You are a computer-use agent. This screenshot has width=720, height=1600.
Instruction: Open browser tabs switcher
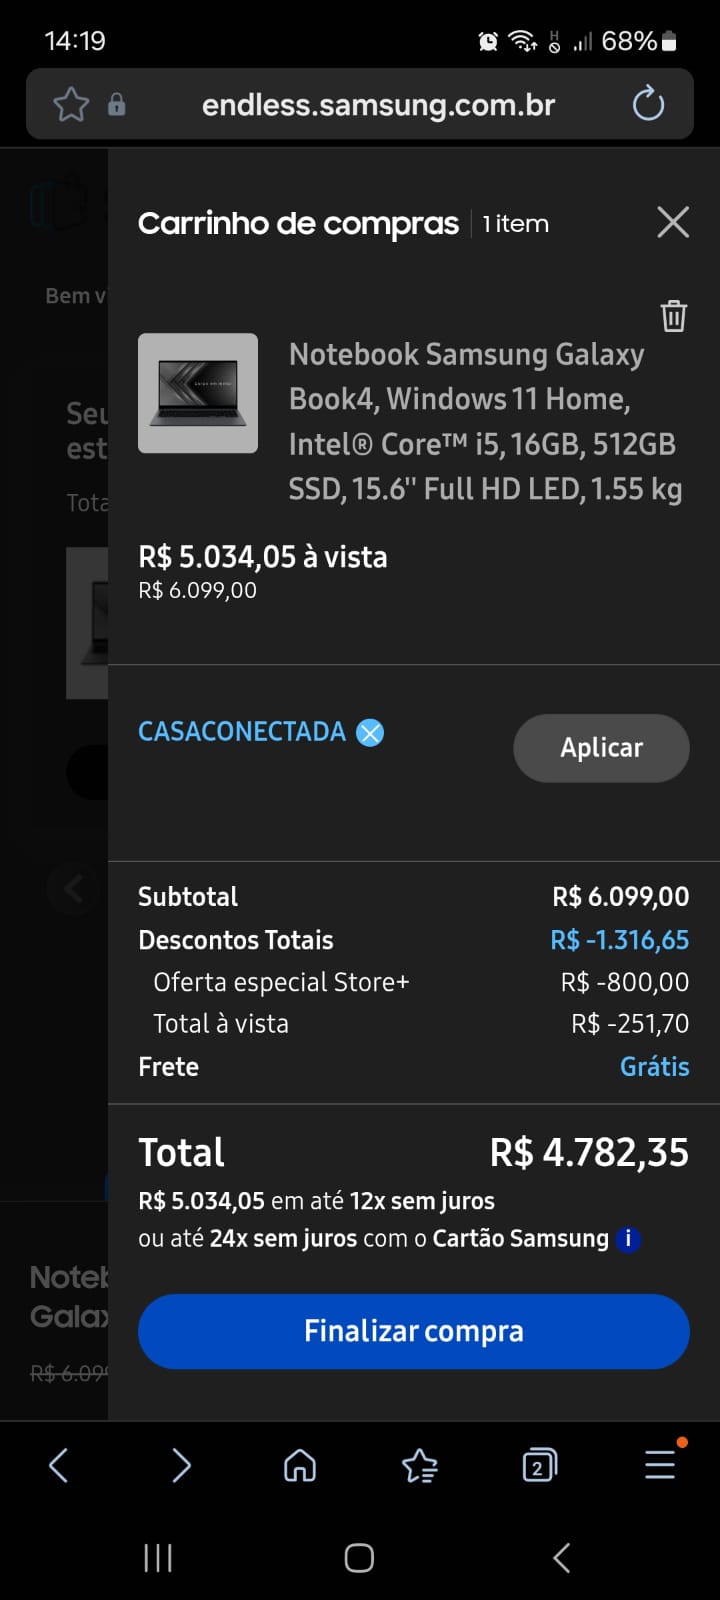tap(539, 1466)
